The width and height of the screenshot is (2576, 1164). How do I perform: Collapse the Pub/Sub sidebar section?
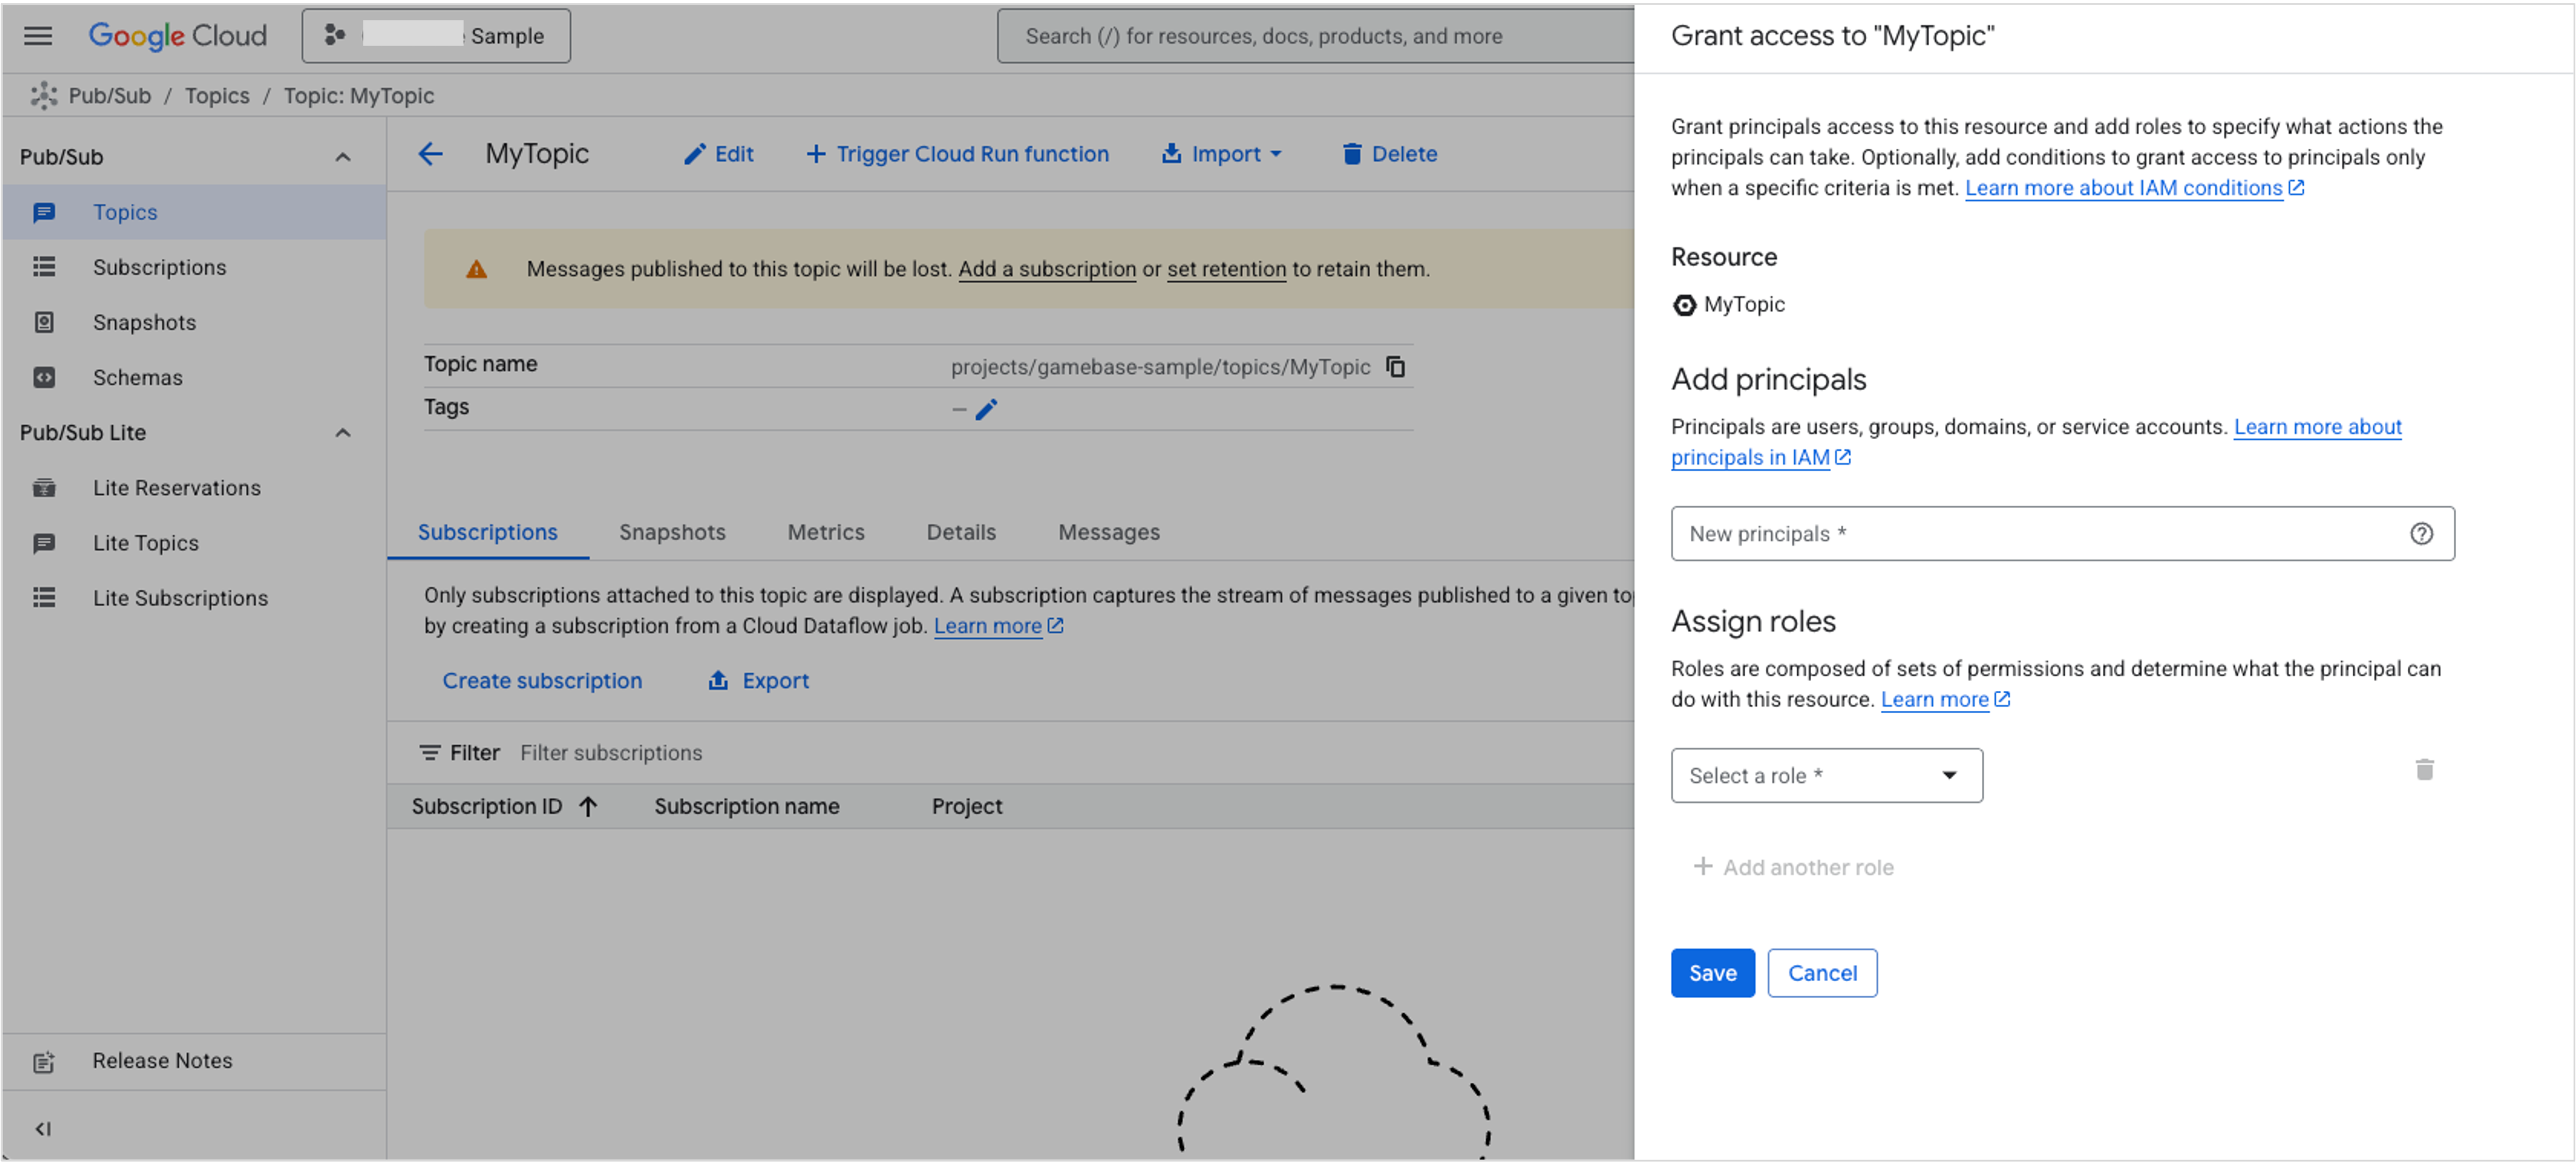[x=343, y=157]
